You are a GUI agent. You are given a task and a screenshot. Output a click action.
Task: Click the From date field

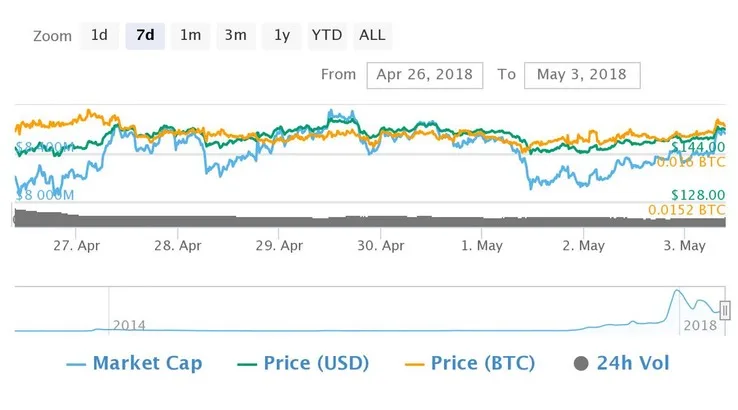click(x=425, y=75)
